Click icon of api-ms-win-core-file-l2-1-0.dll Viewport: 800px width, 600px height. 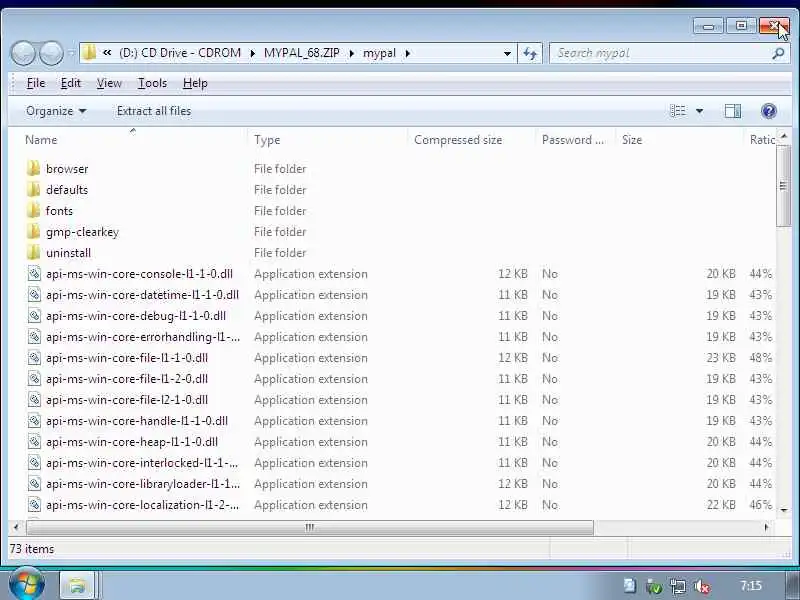[34, 399]
